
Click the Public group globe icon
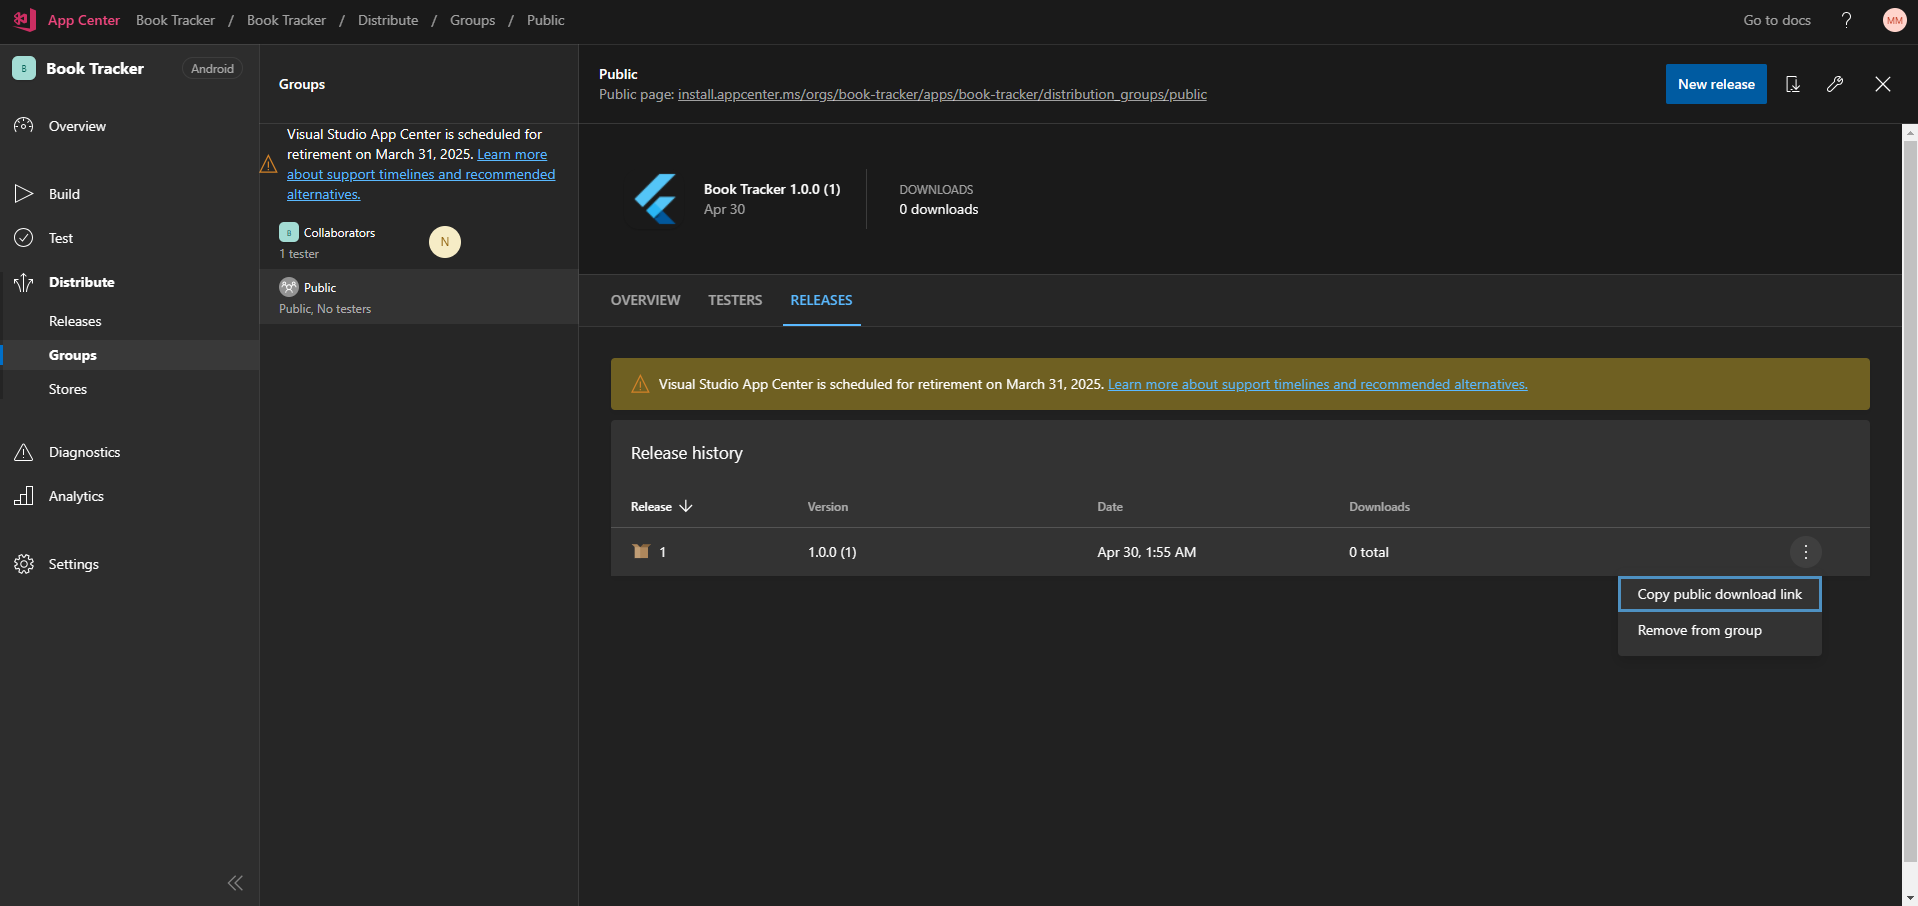point(289,287)
